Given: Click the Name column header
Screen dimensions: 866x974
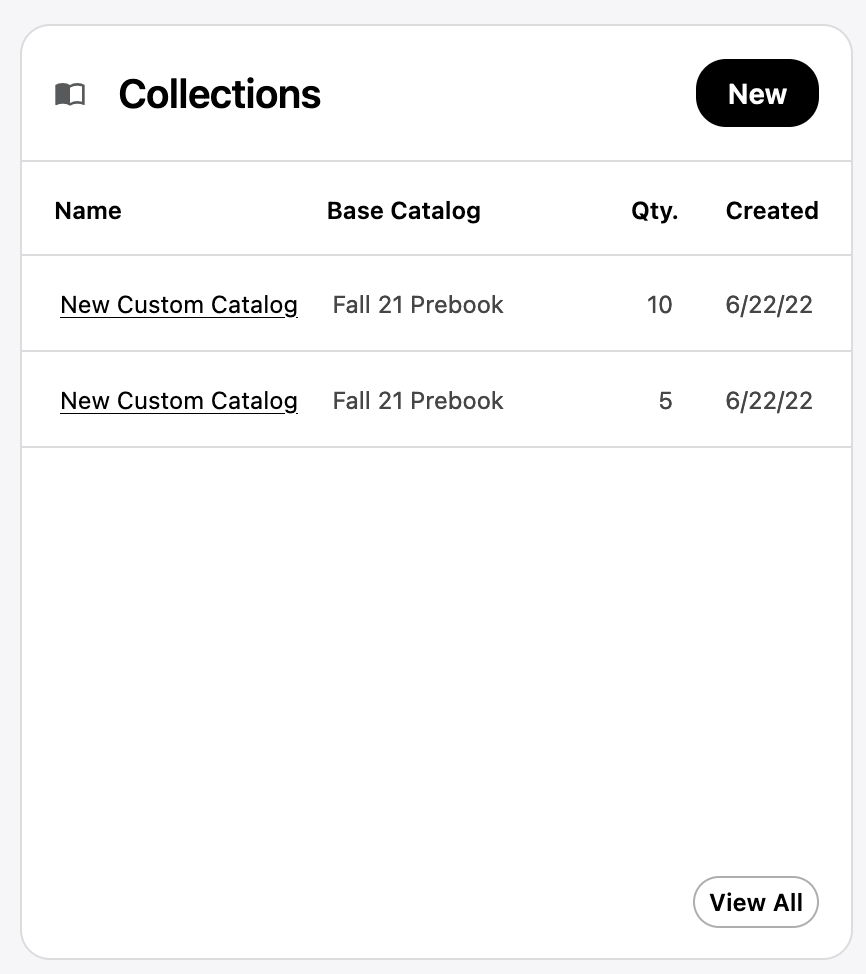Looking at the screenshot, I should 87,210.
